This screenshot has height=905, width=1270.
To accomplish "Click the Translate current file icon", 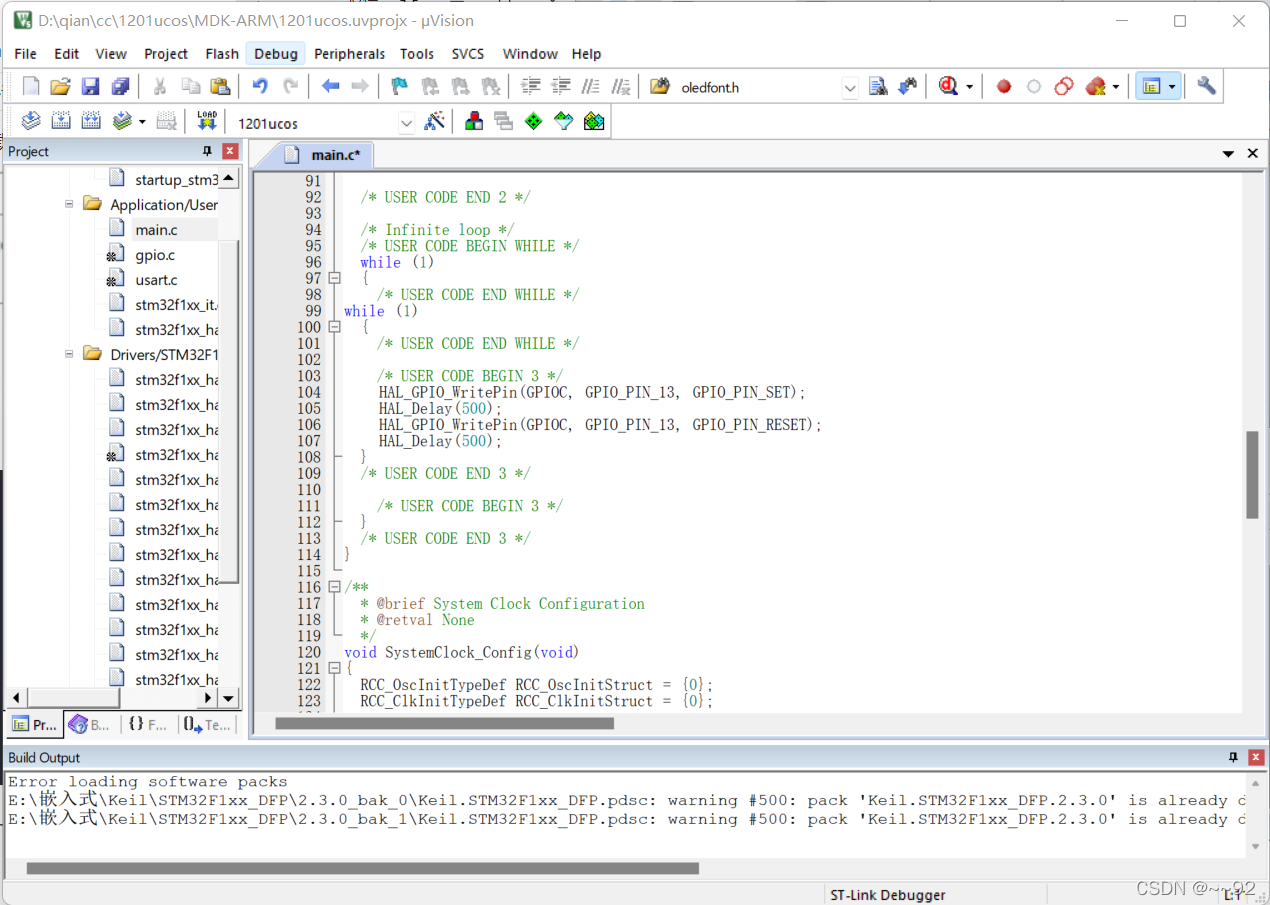I will (x=31, y=122).
